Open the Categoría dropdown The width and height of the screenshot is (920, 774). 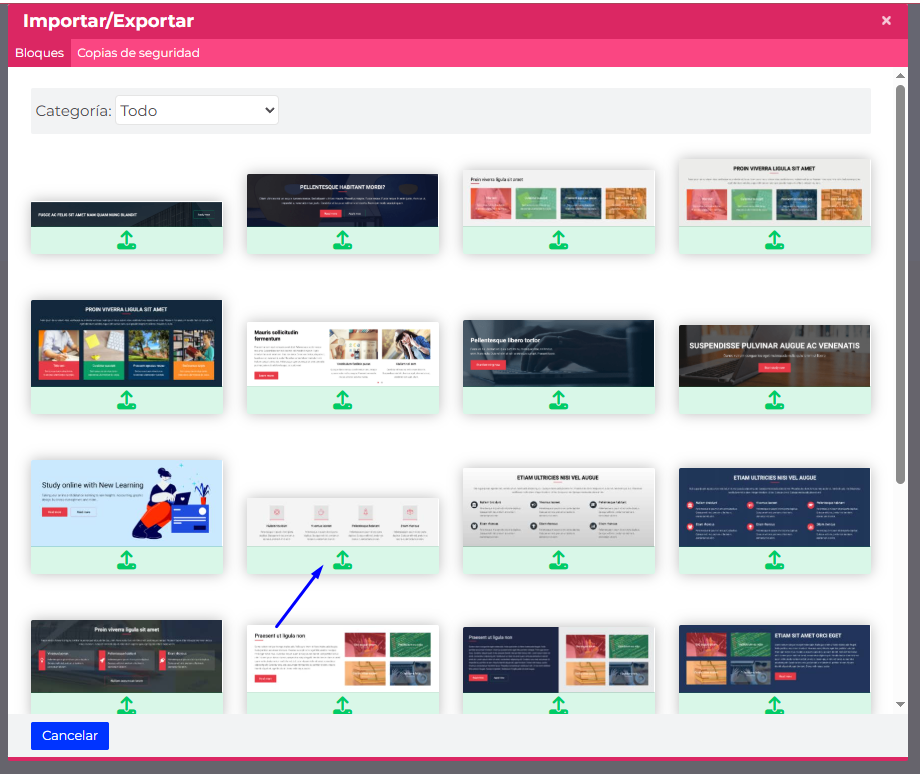(x=197, y=111)
